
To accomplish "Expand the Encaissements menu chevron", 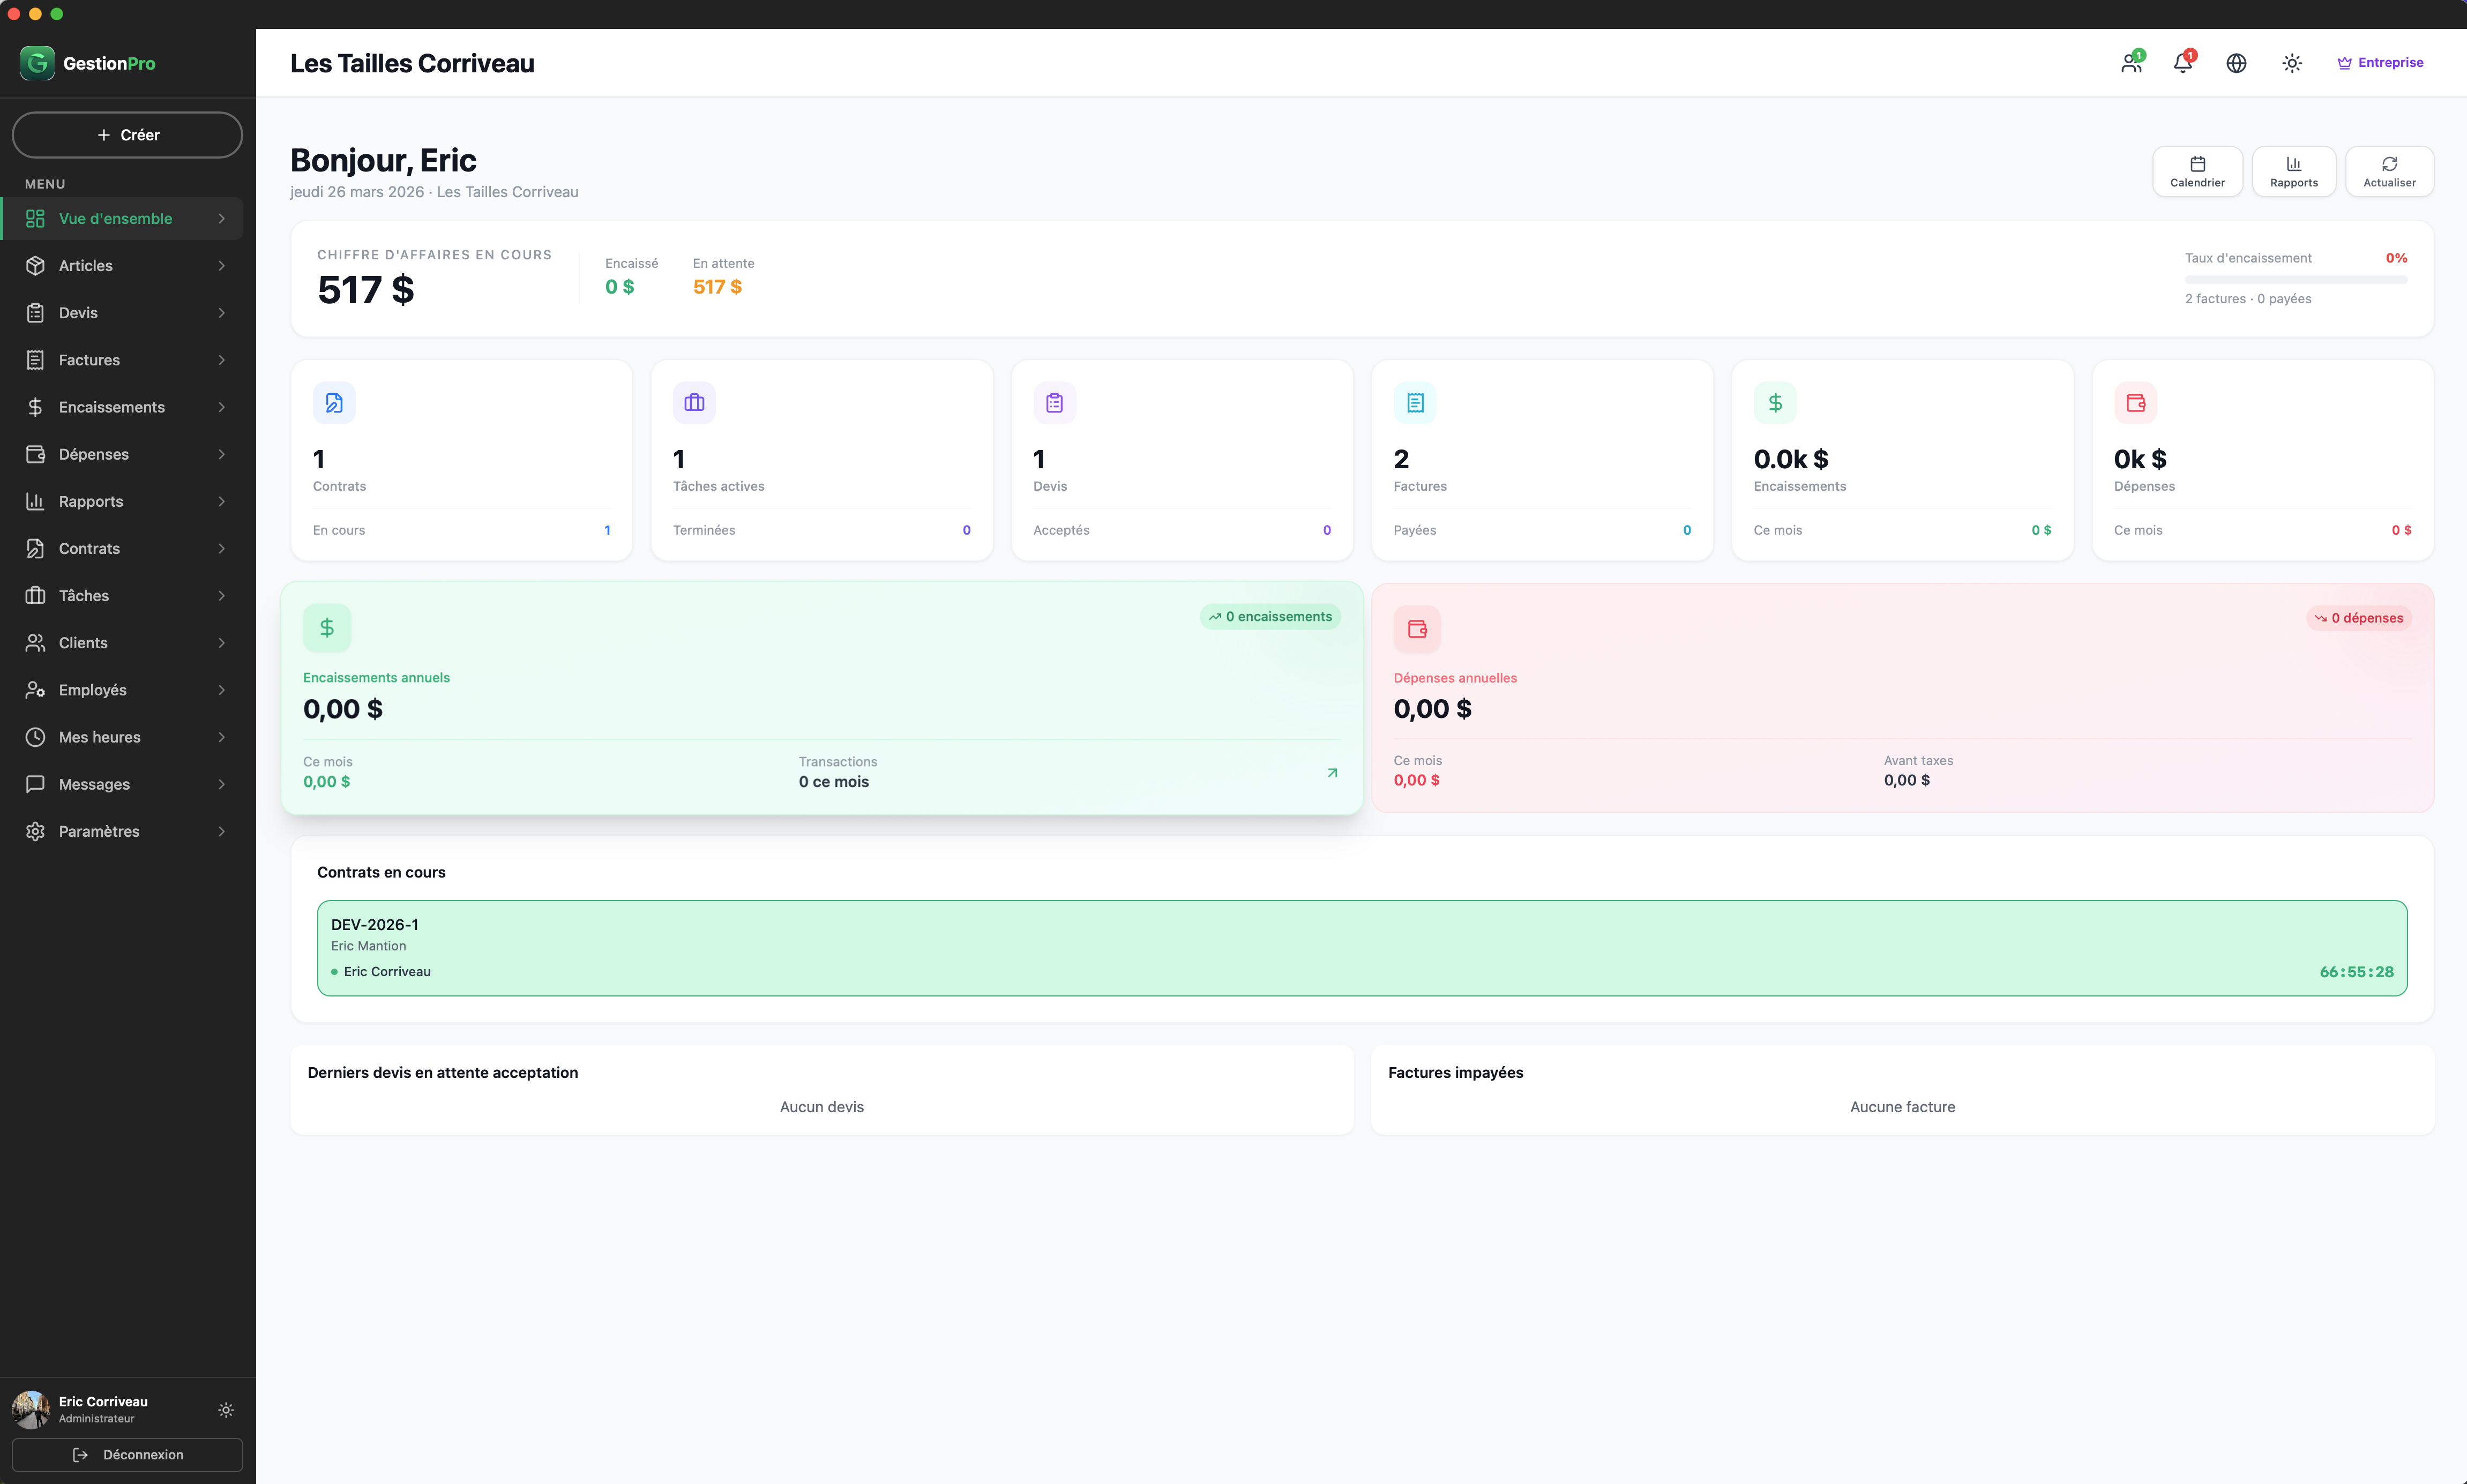I will coord(221,407).
